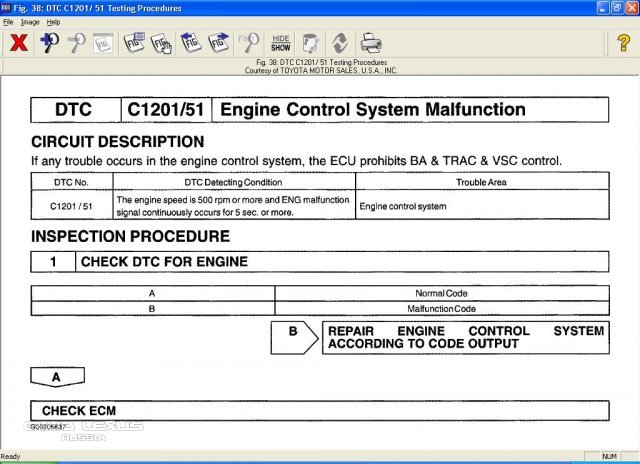
Task: Click the title bar application icon
Action: point(8,8)
